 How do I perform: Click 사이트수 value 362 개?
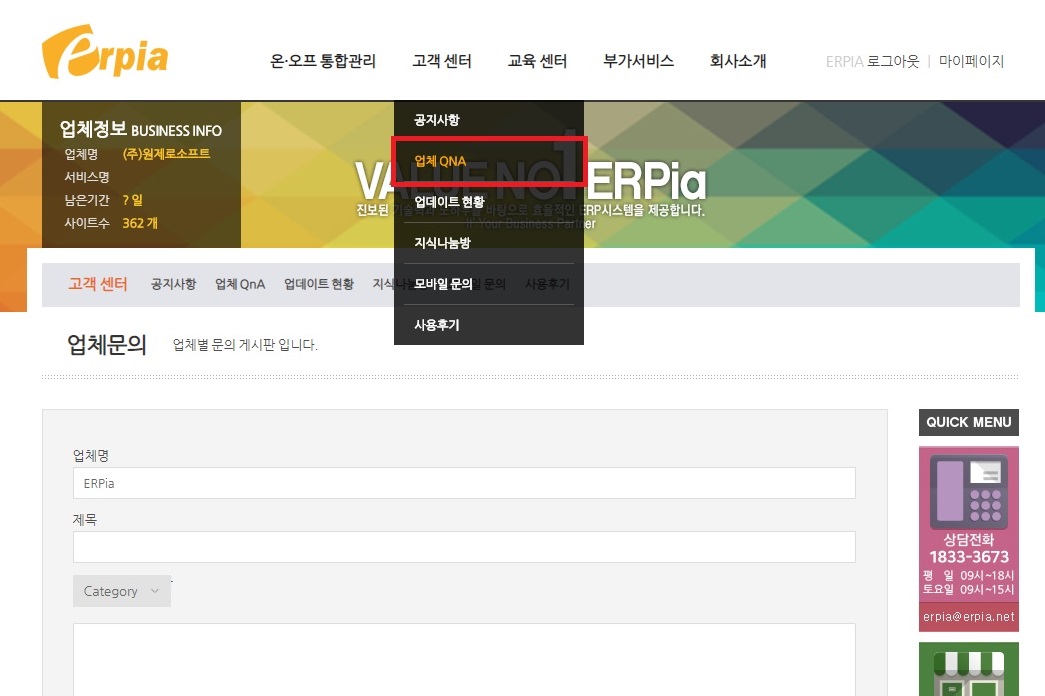tap(140, 223)
